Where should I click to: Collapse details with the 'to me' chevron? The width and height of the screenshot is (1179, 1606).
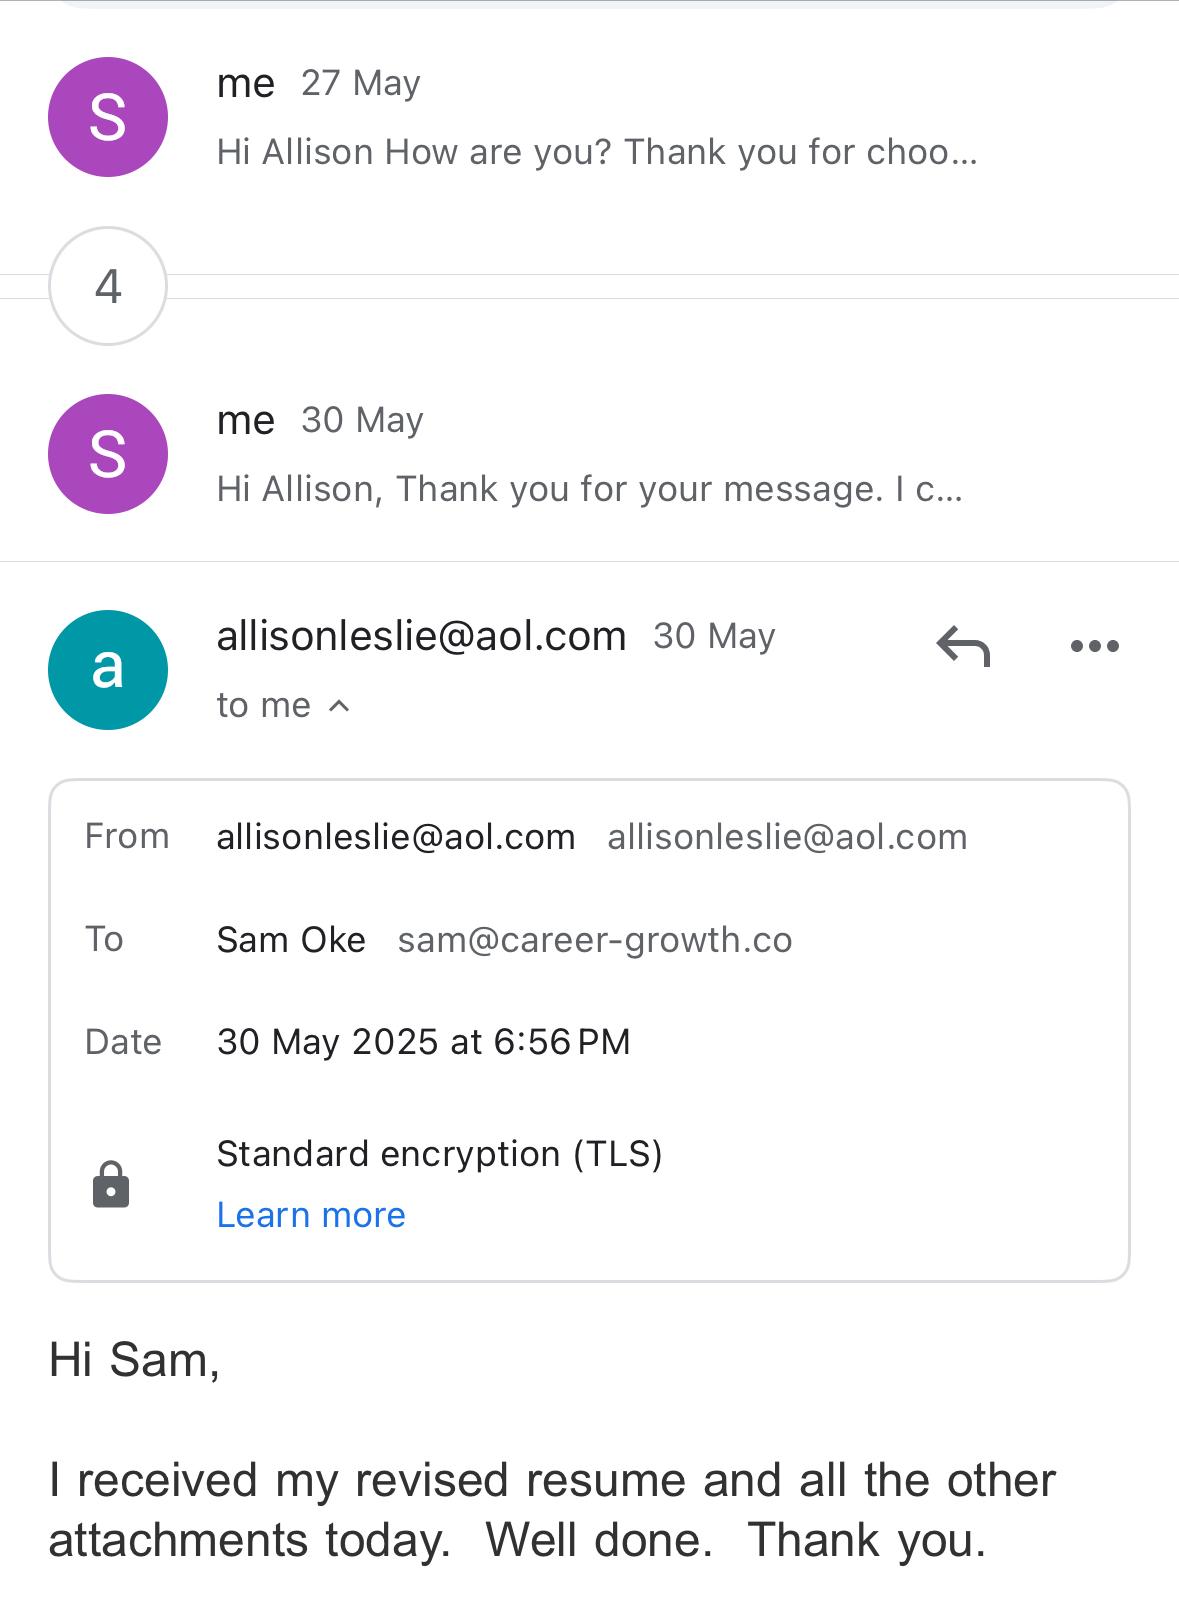tap(339, 706)
